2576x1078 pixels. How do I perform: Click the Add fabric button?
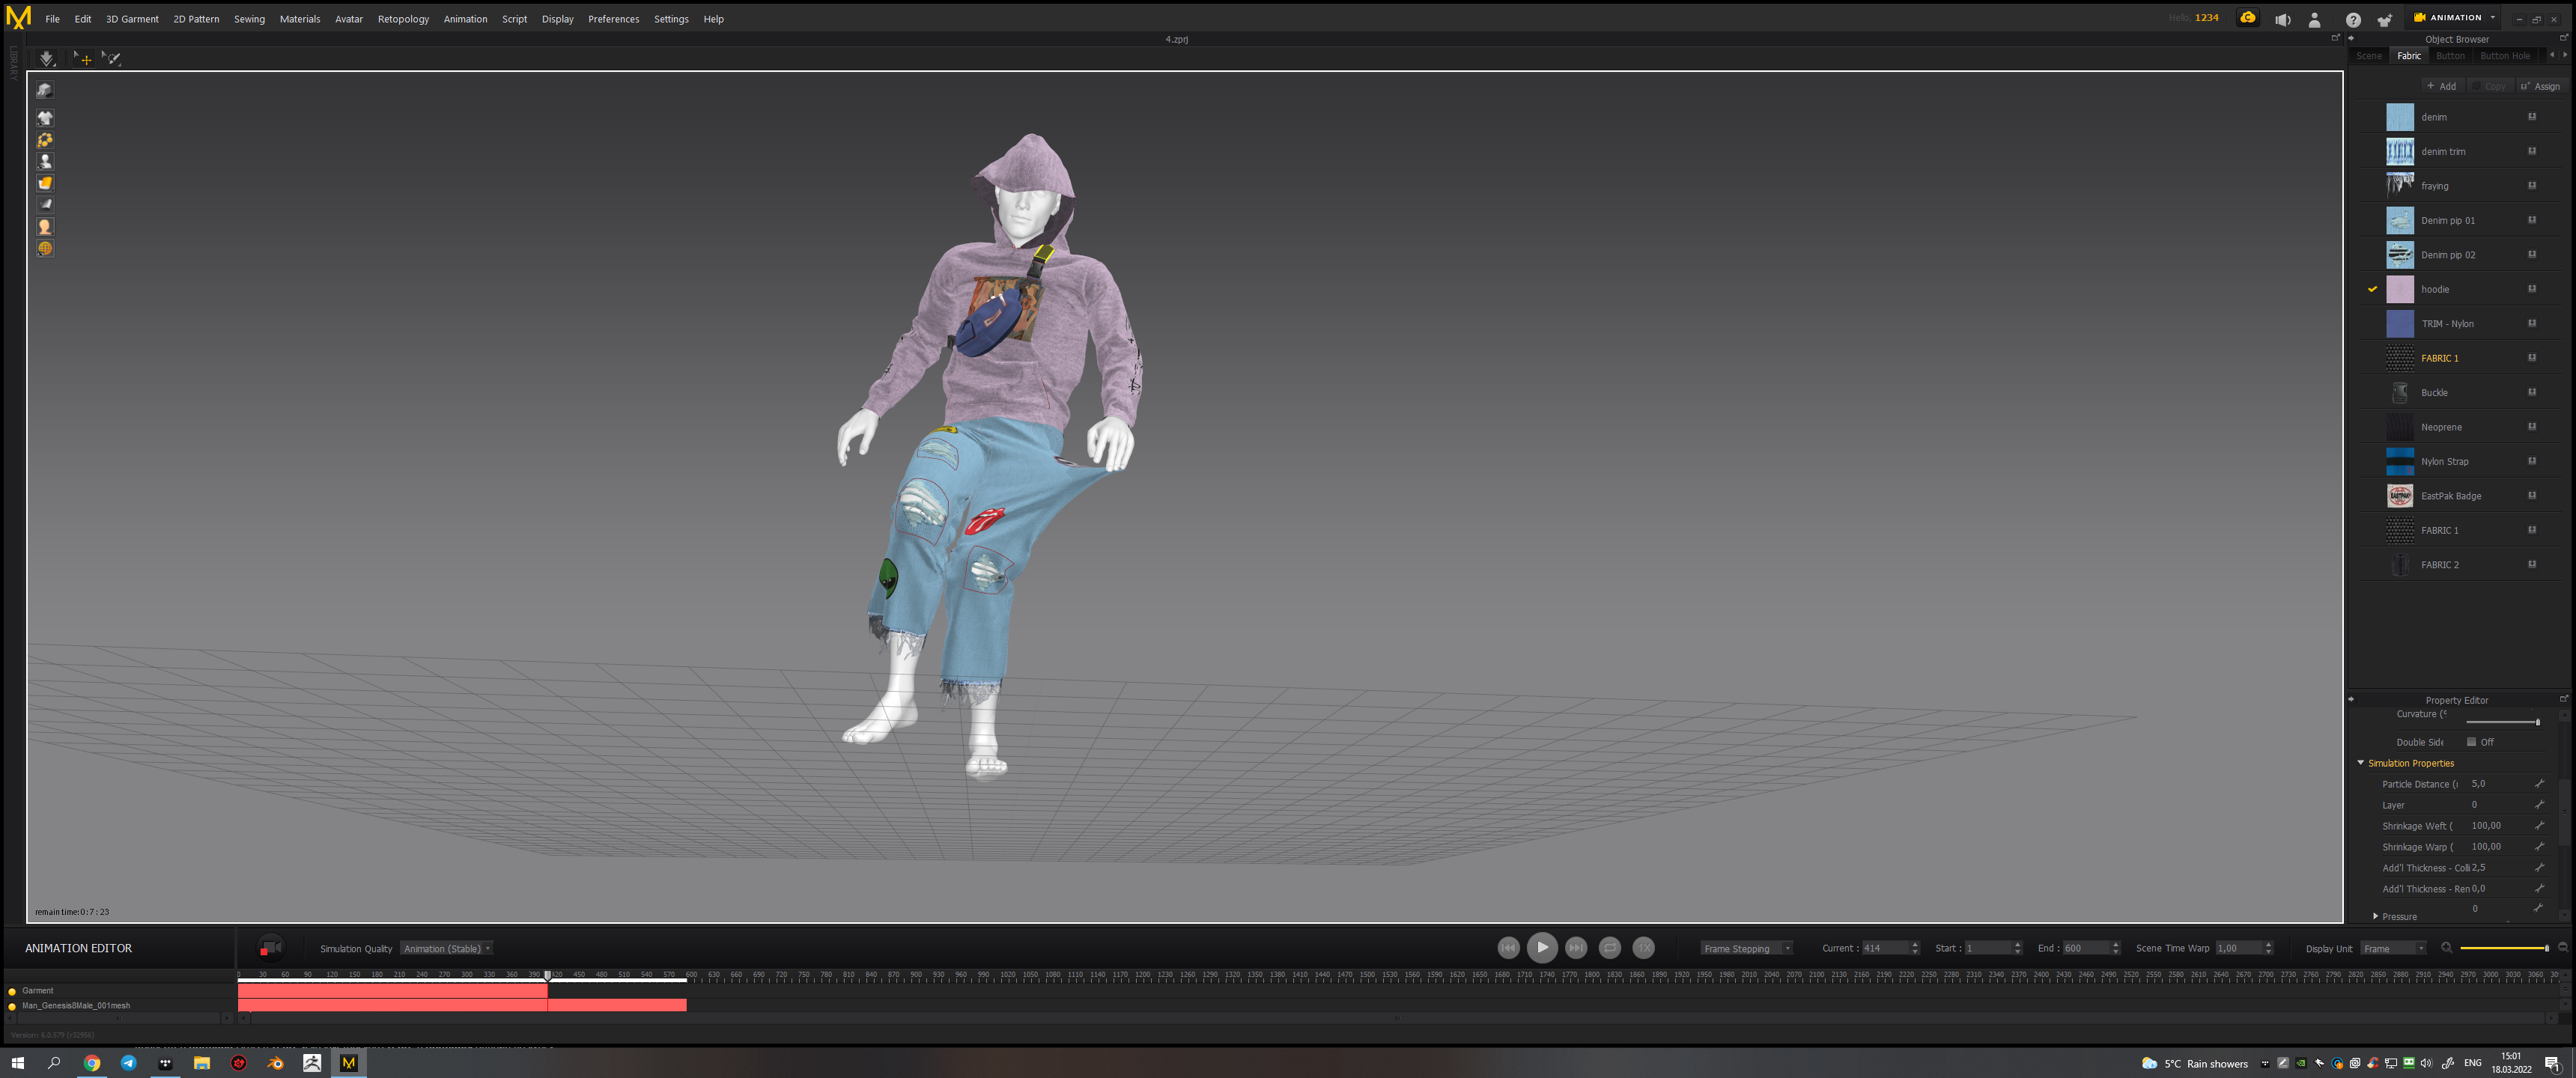pyautogui.click(x=2441, y=86)
